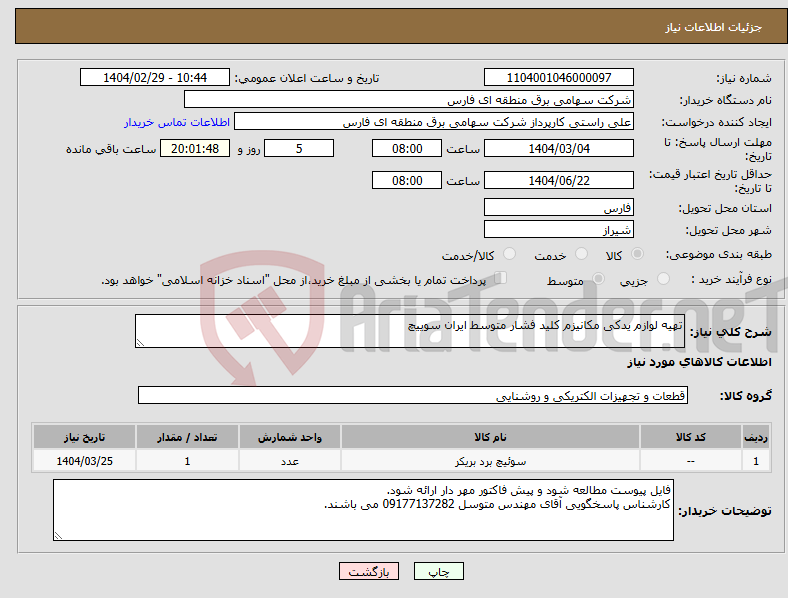788x598 pixels.
Task: Click the نام کالا column header
Action: coord(490,437)
